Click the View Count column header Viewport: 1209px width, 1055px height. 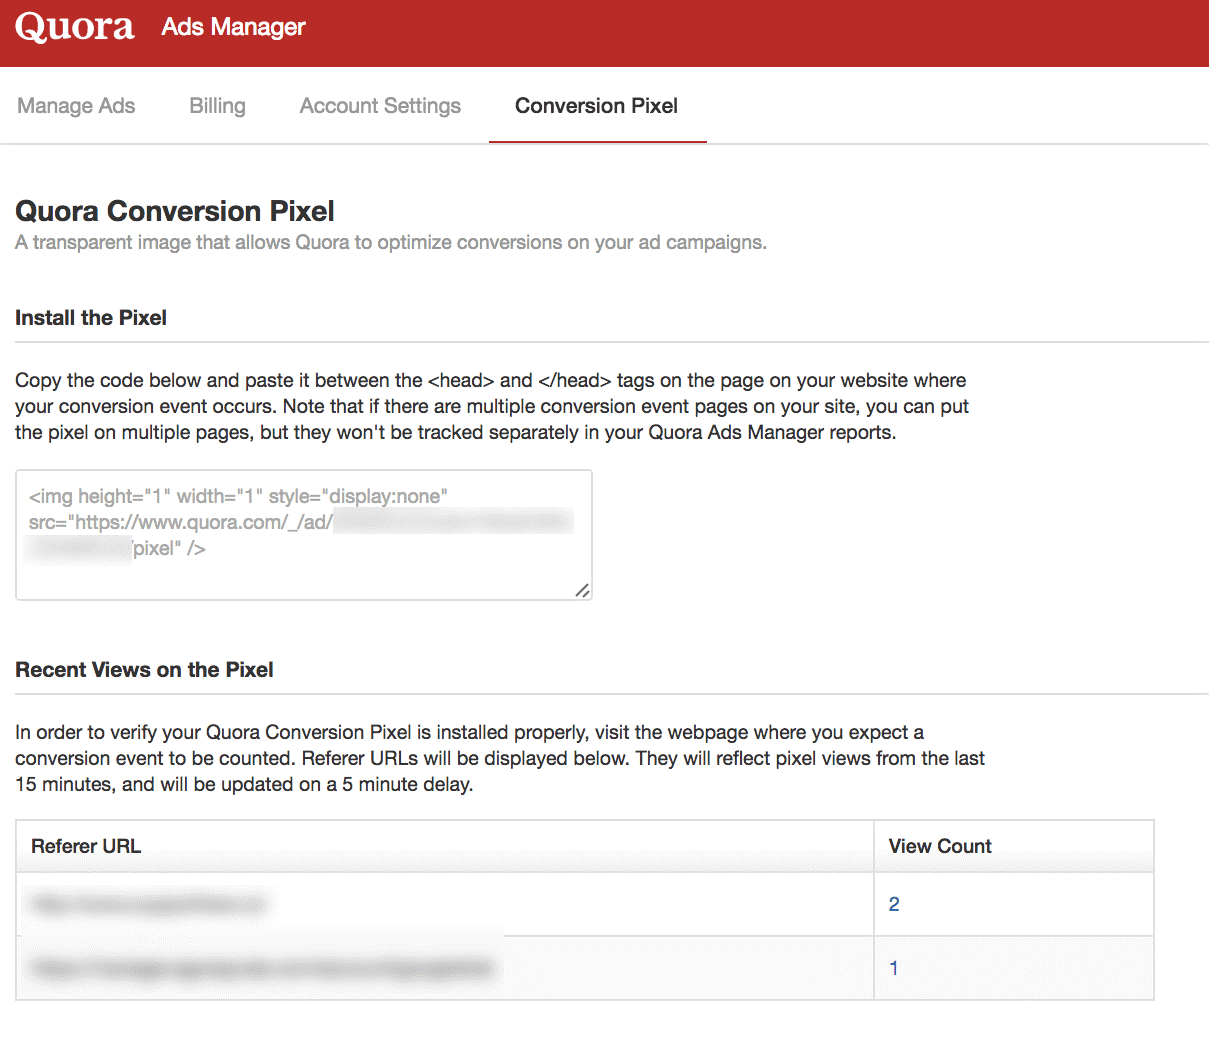tap(939, 846)
